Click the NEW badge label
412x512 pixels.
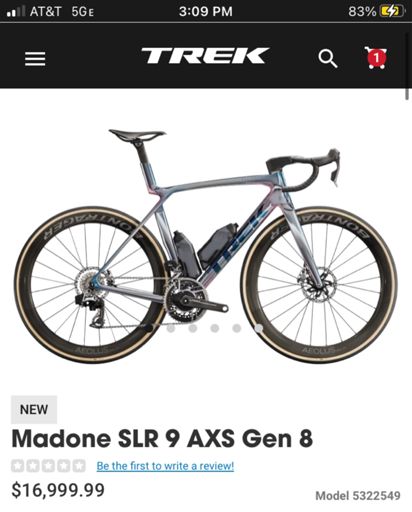coord(34,410)
